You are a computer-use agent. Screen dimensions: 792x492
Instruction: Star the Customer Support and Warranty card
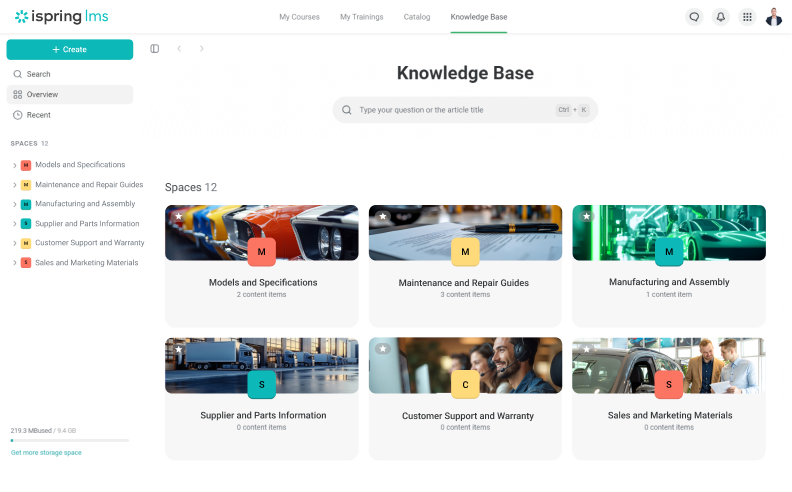click(x=383, y=349)
